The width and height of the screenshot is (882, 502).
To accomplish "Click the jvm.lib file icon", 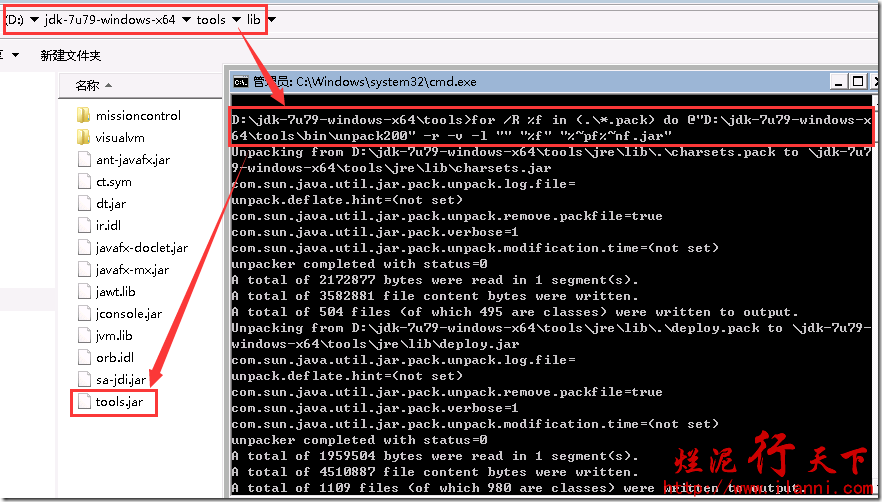I will pyautogui.click(x=84, y=336).
